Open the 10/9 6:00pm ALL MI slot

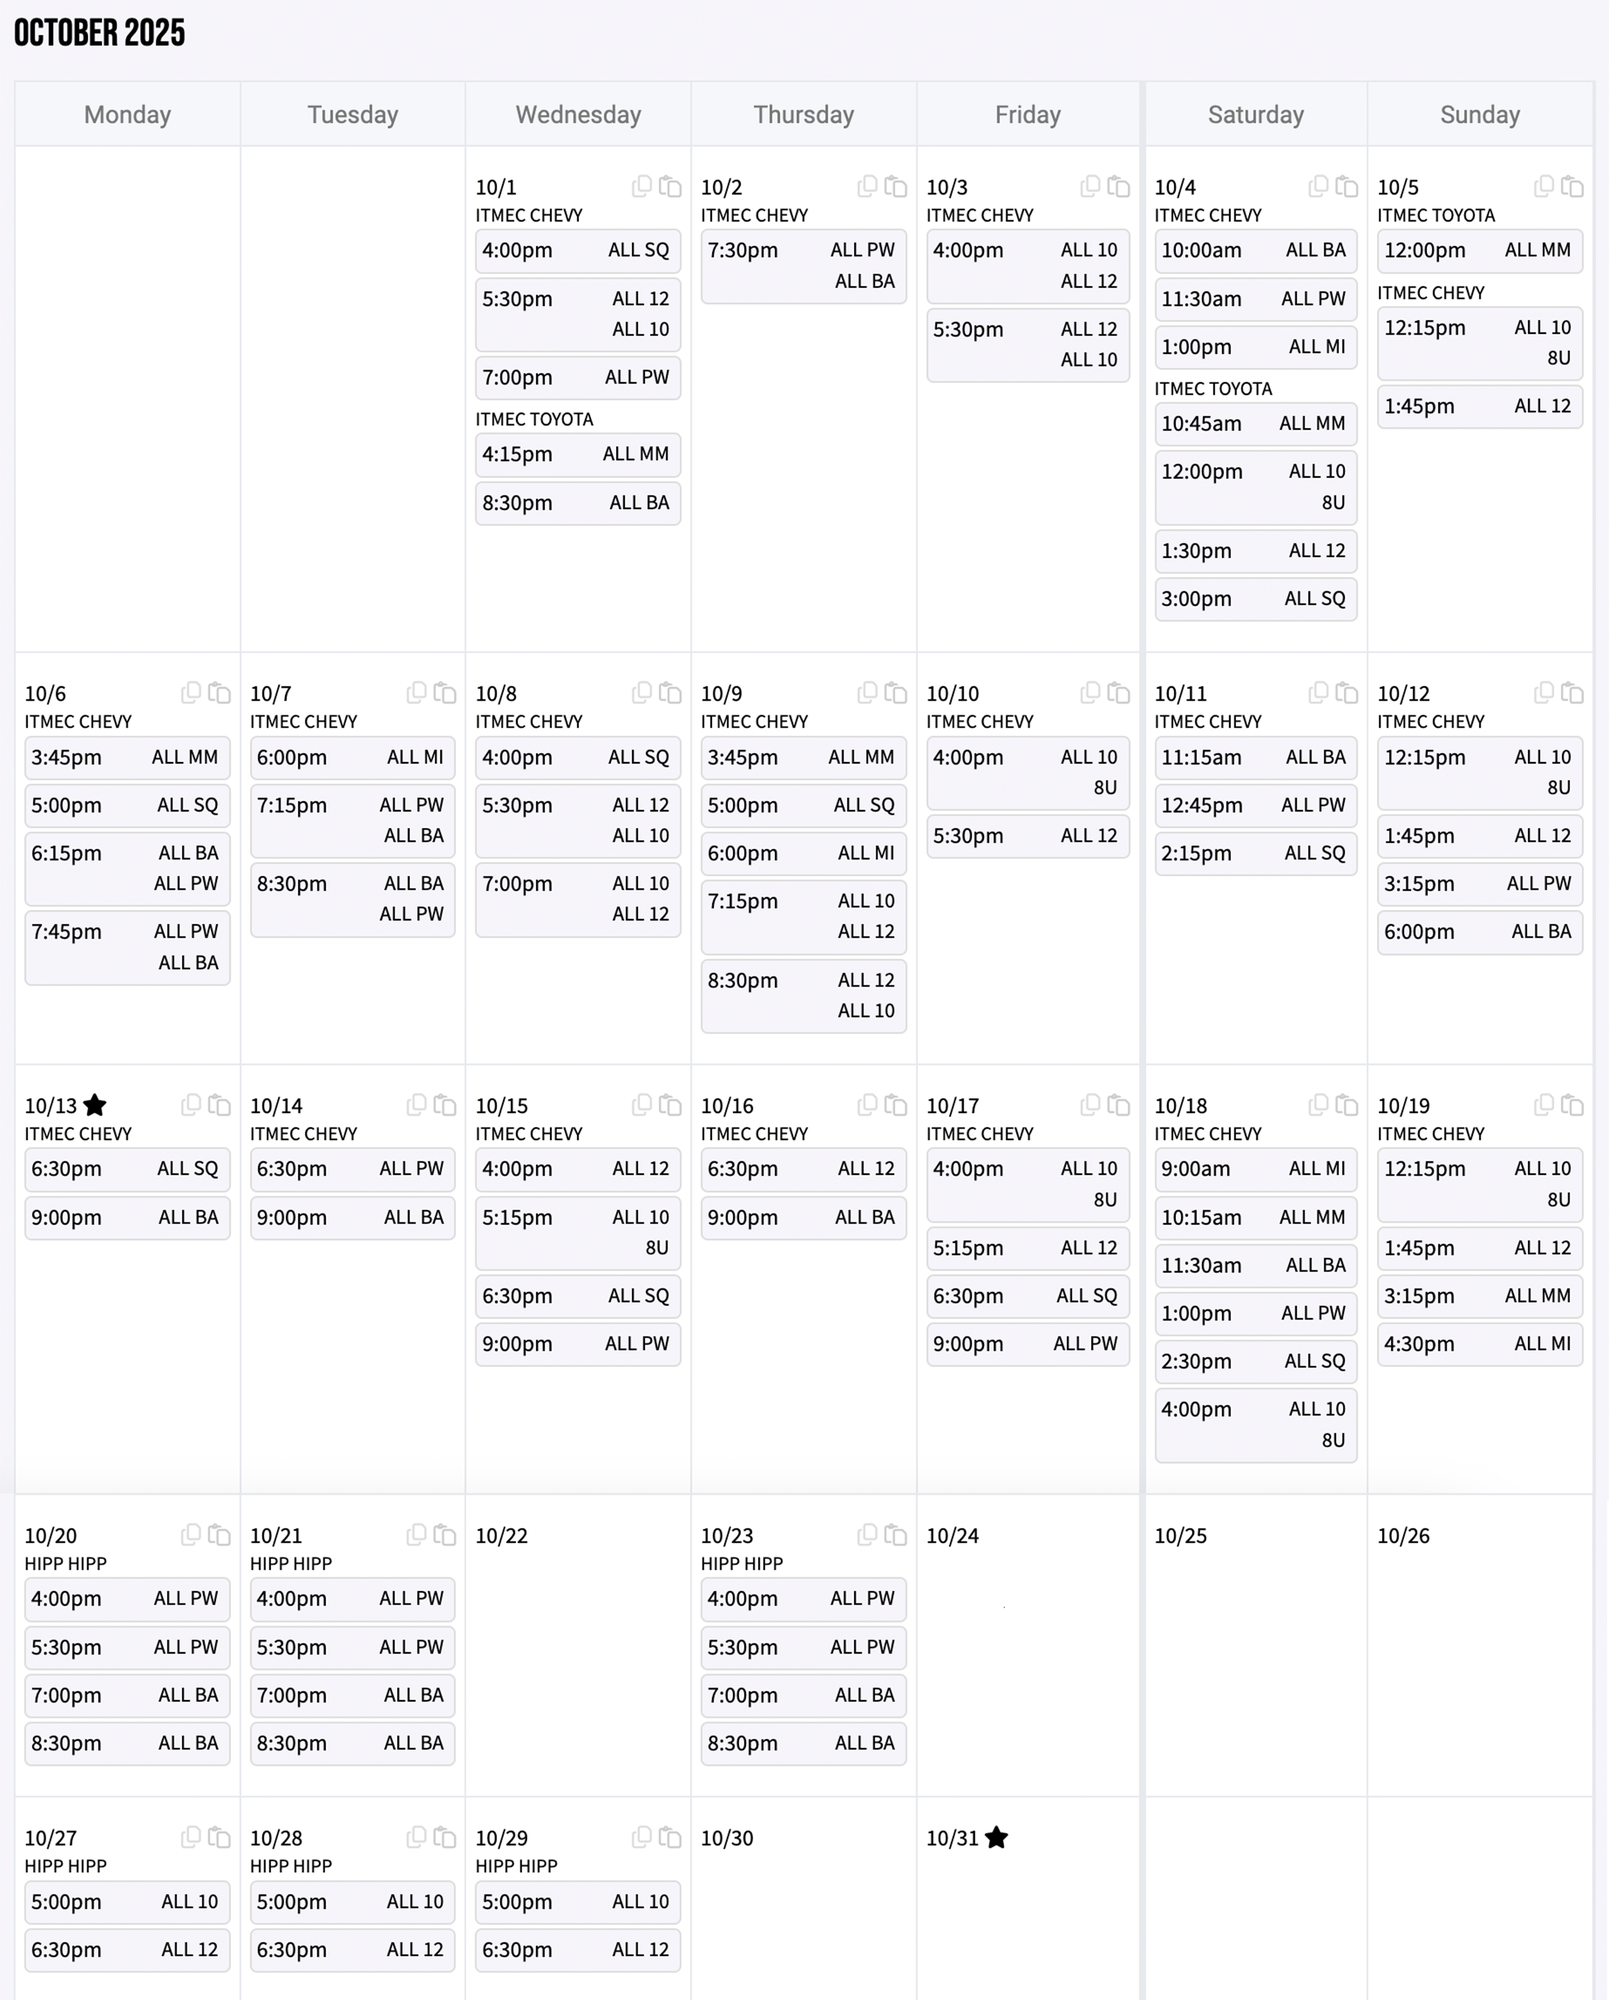(x=802, y=853)
